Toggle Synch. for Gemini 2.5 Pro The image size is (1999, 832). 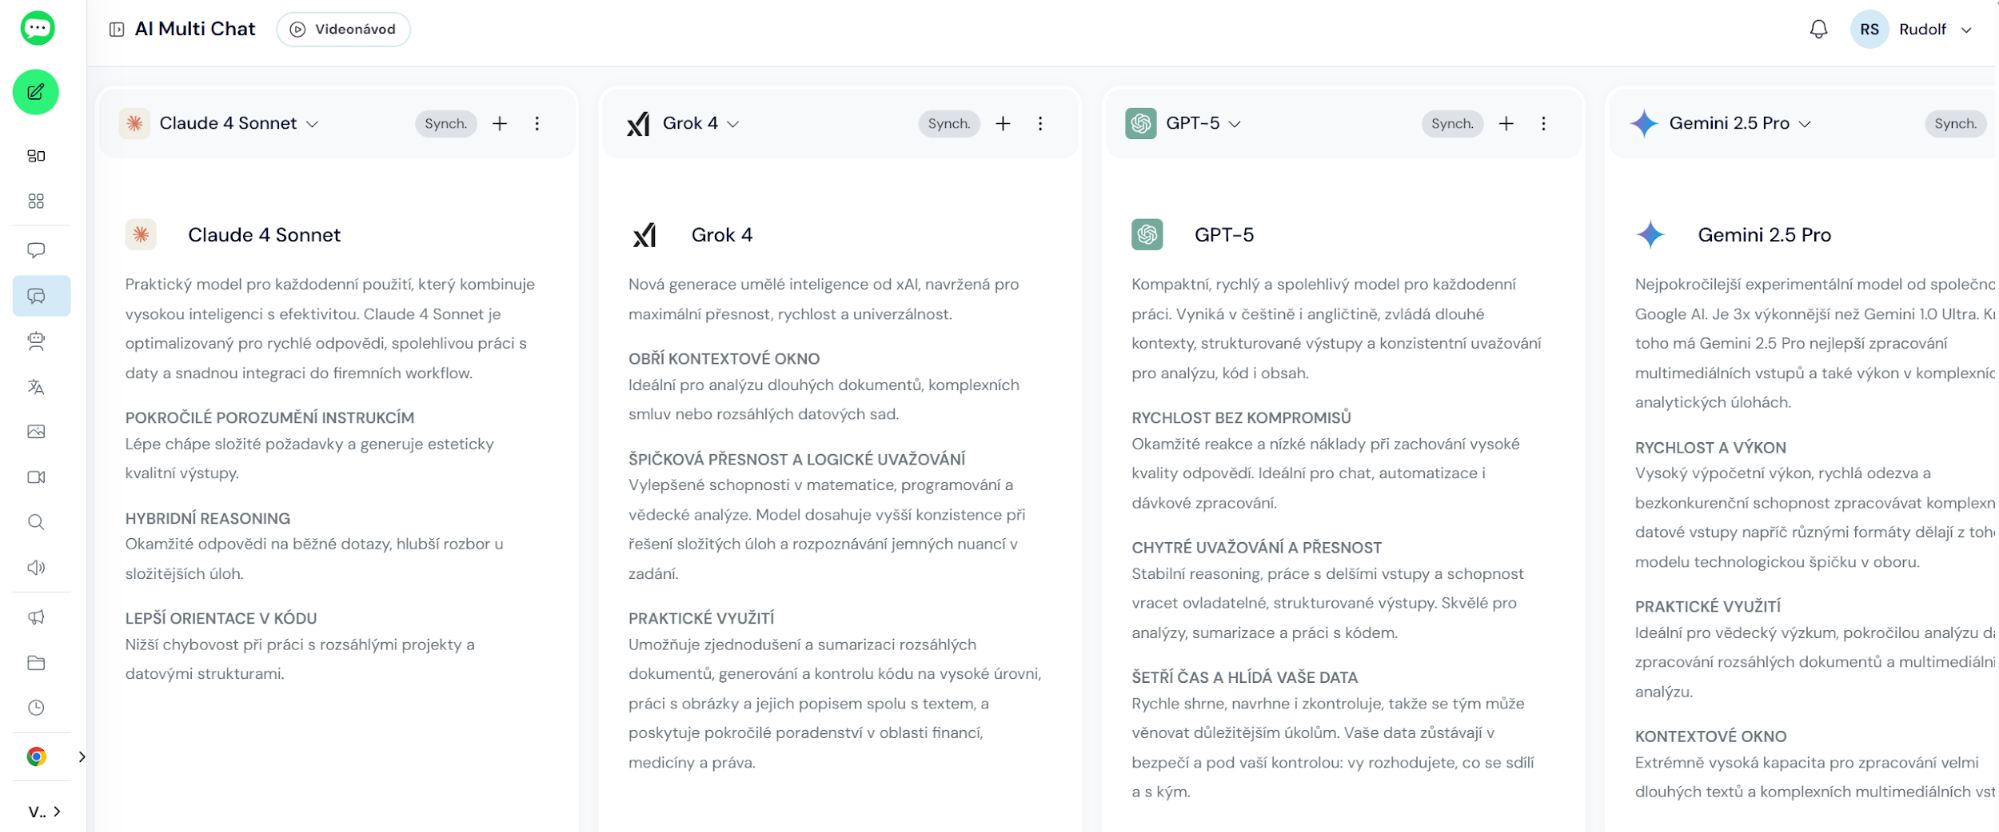tap(1956, 123)
